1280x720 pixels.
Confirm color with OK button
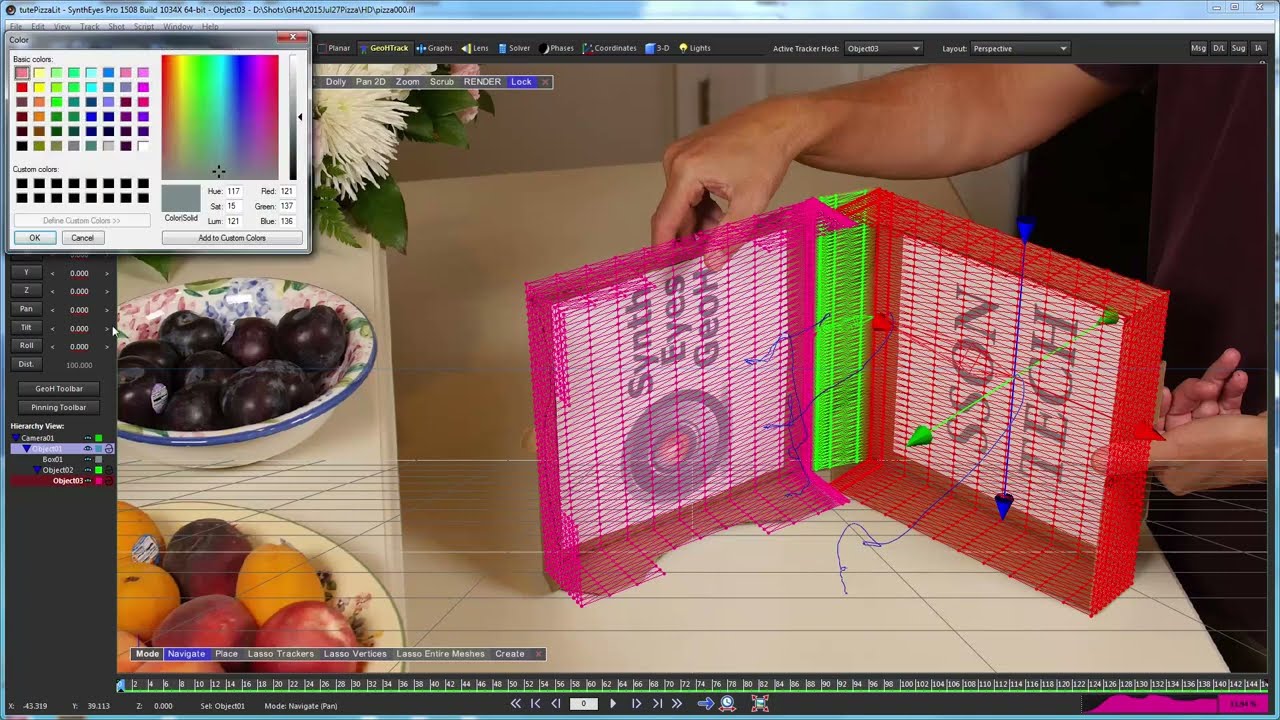[35, 238]
